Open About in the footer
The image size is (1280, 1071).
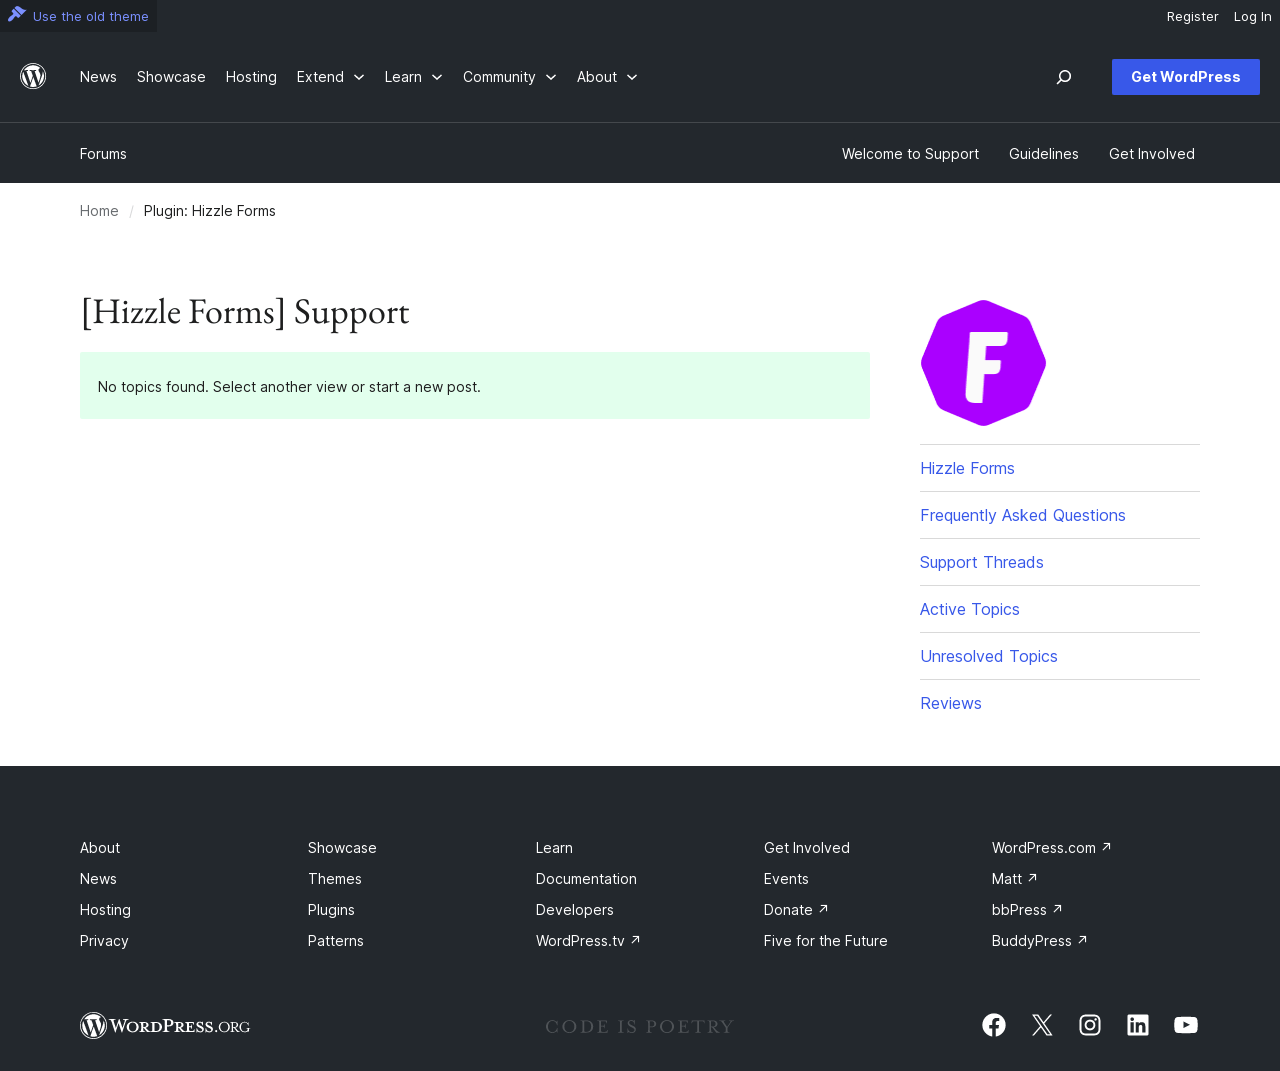100,848
